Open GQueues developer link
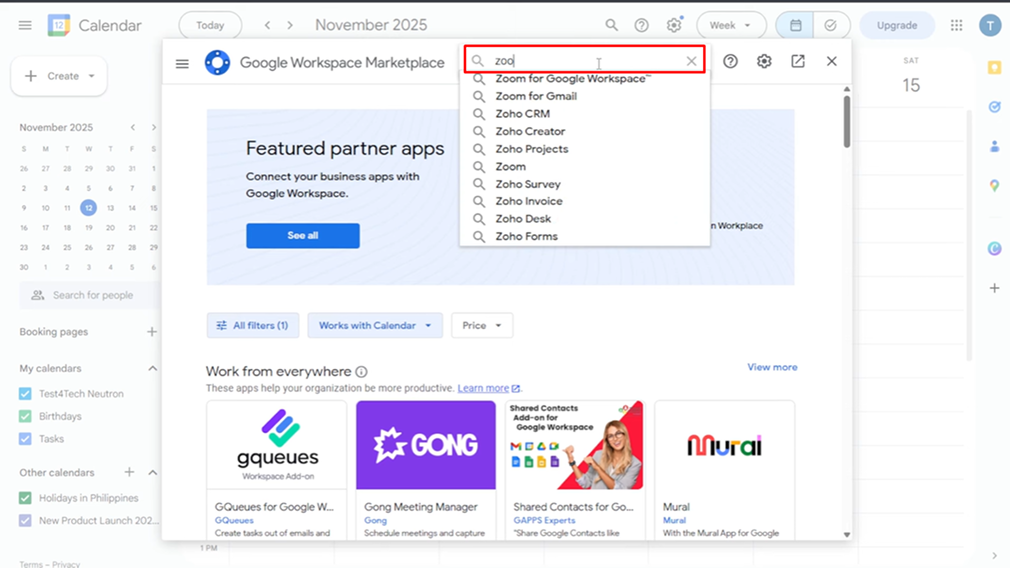Image resolution: width=1010 pixels, height=568 pixels. pyautogui.click(x=234, y=520)
